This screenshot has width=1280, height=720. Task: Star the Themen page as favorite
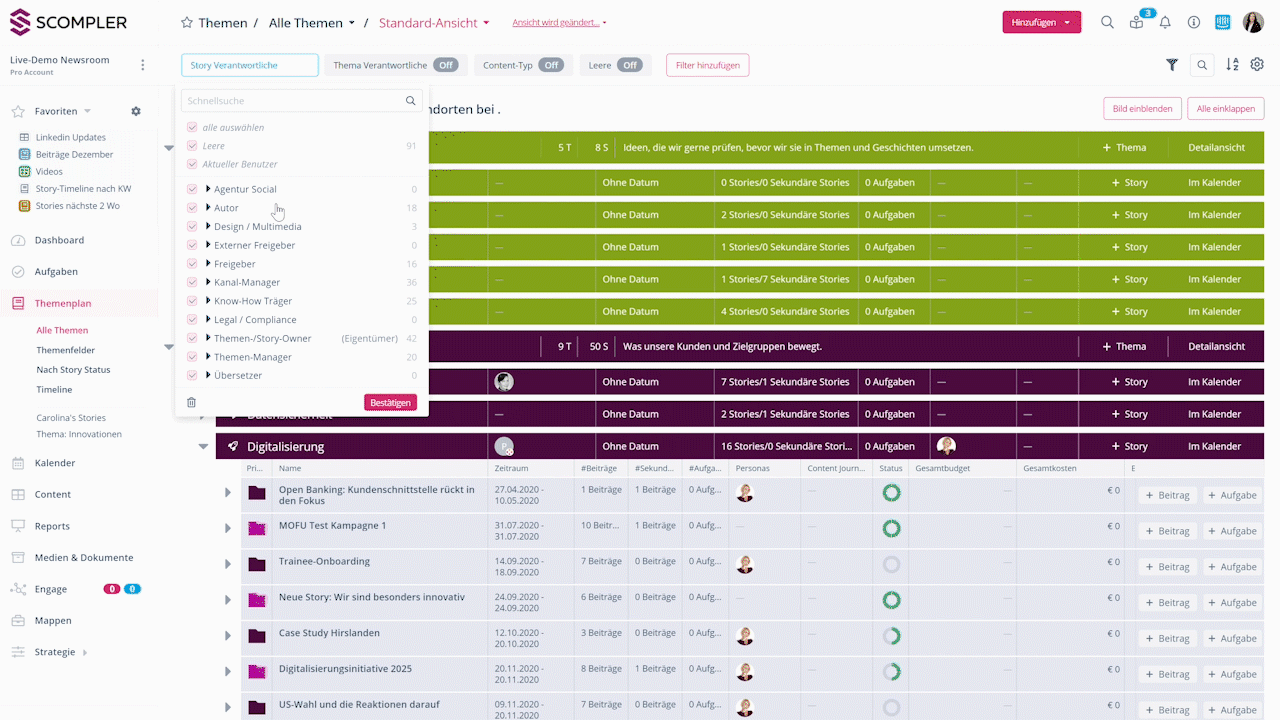click(186, 22)
